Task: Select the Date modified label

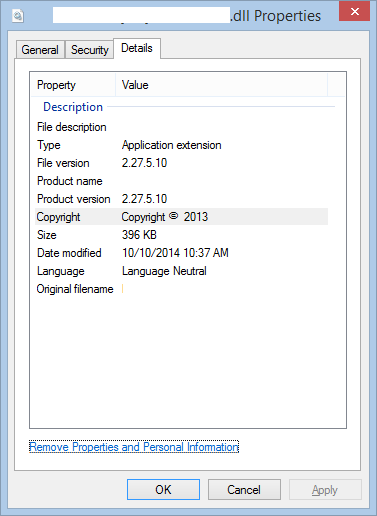Action: pos(69,253)
